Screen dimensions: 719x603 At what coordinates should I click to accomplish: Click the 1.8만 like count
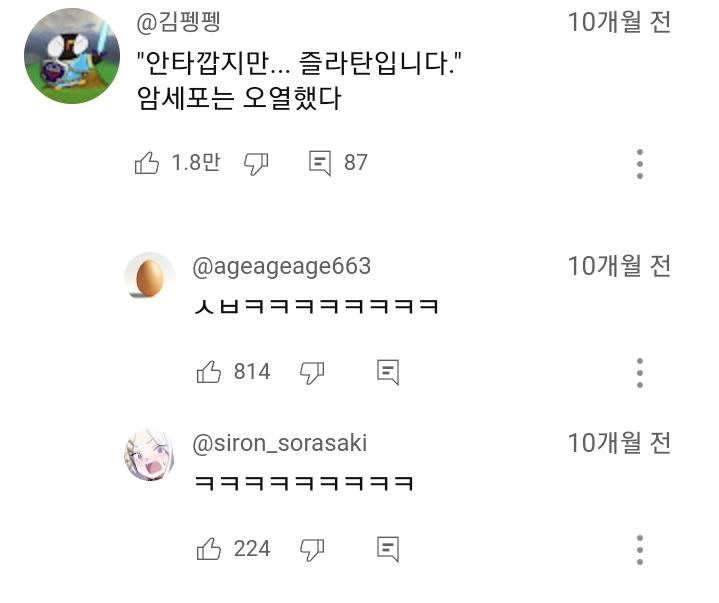(195, 163)
